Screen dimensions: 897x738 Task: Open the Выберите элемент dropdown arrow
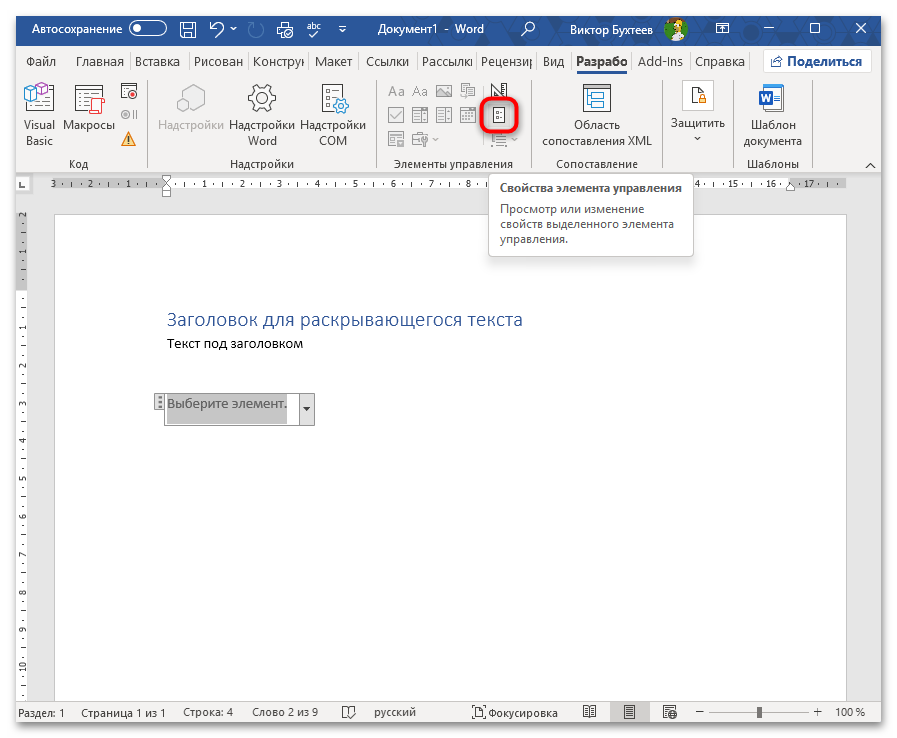(x=306, y=409)
